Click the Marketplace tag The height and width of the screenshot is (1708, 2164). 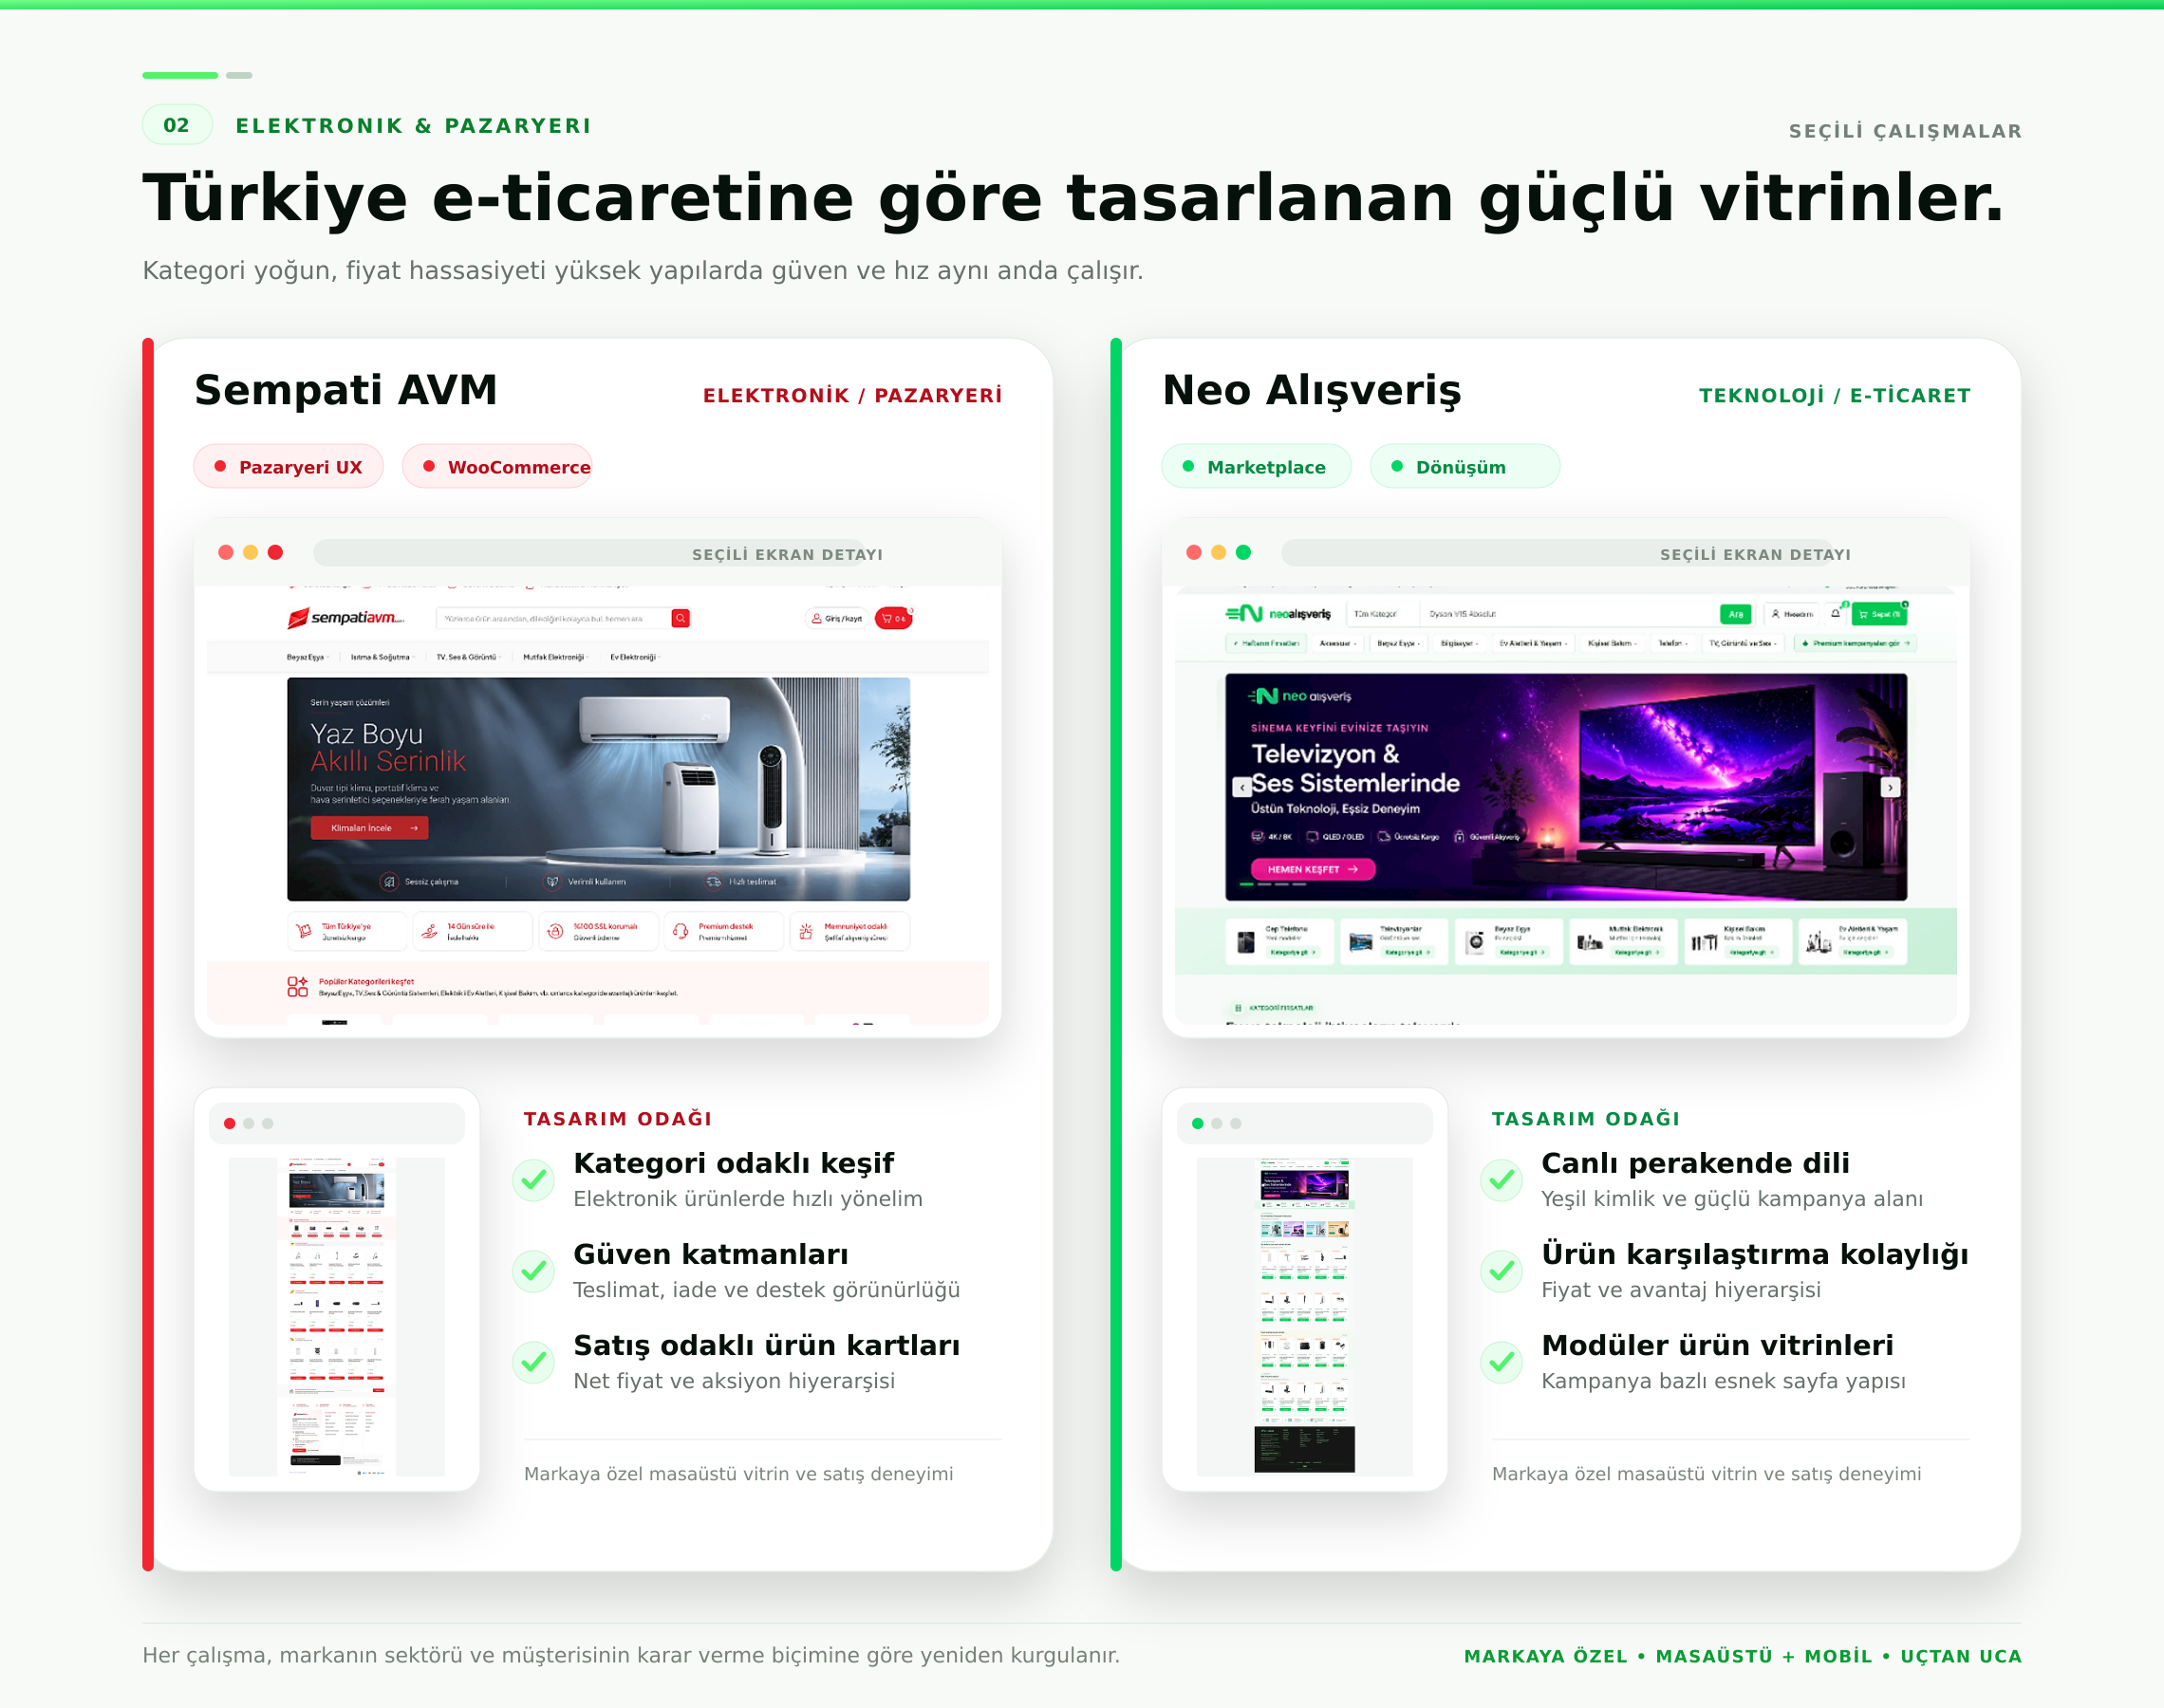(x=1256, y=466)
